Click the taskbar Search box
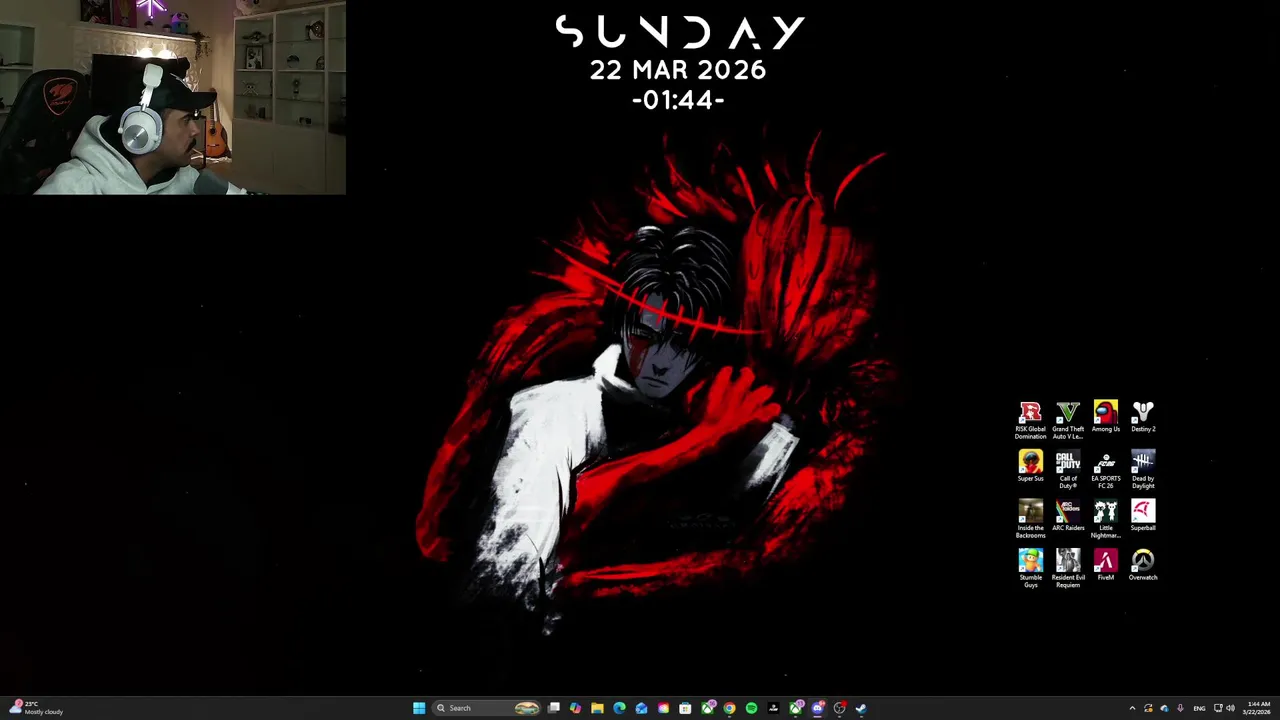 click(487, 708)
